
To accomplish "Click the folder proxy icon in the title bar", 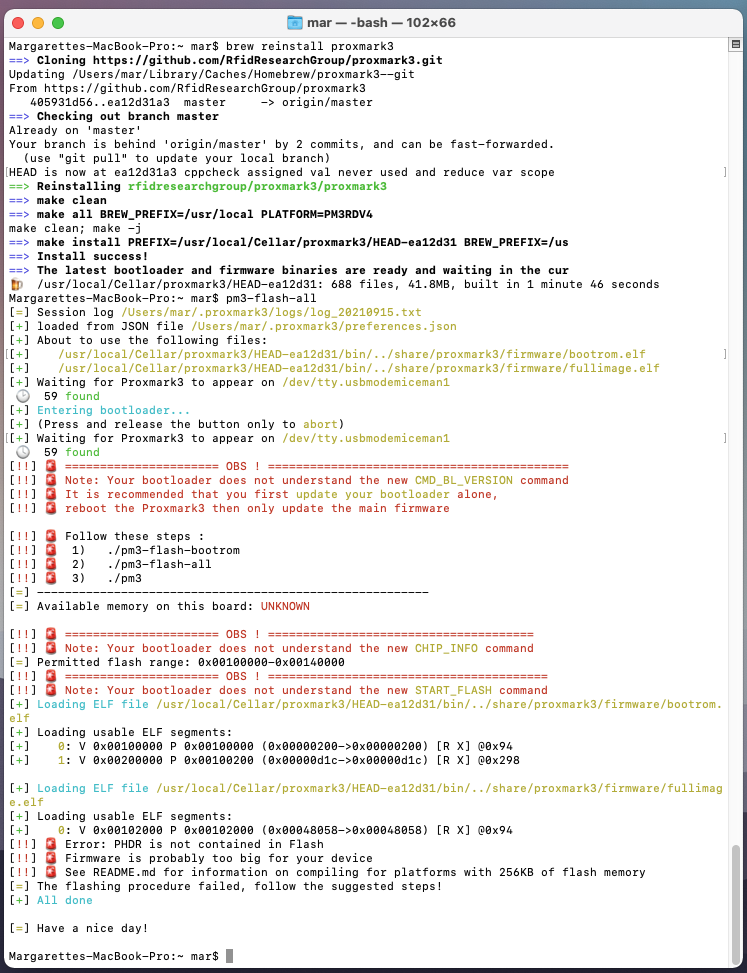I will pos(295,23).
